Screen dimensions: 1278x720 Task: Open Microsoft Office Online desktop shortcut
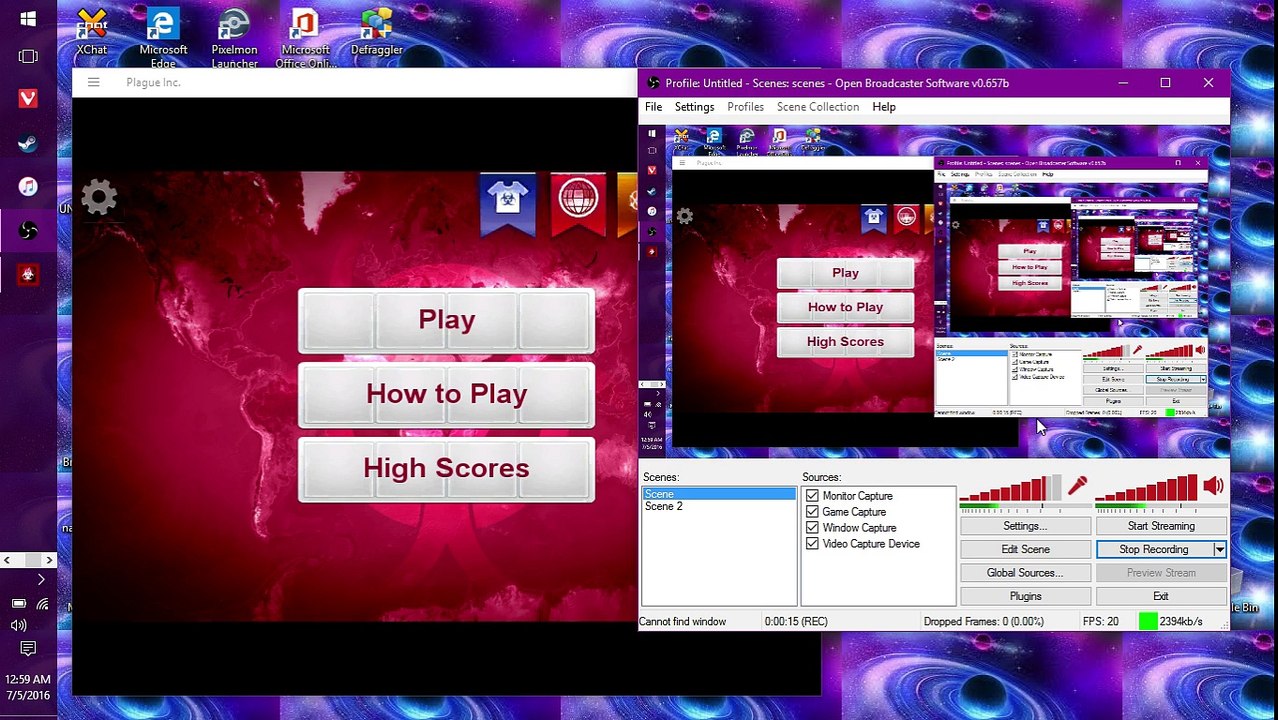click(x=305, y=38)
